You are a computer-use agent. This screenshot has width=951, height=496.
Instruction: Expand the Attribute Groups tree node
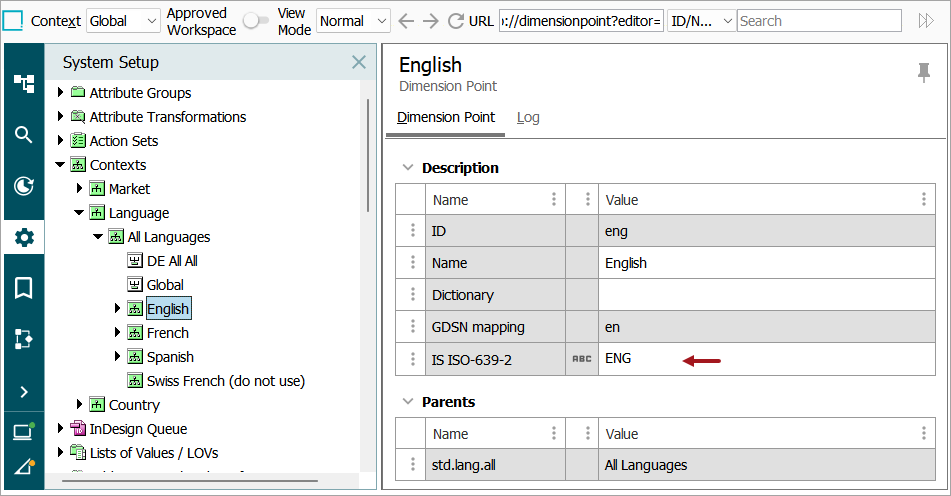pyautogui.click(x=60, y=92)
